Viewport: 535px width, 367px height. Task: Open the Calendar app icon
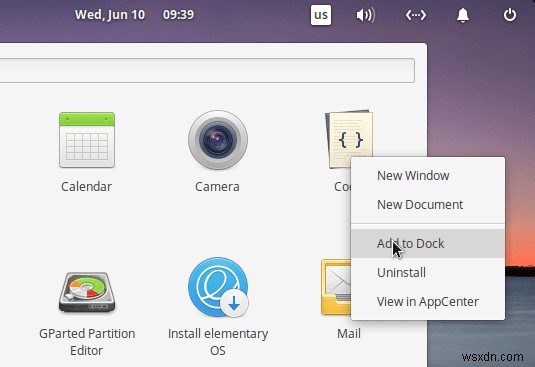87,140
